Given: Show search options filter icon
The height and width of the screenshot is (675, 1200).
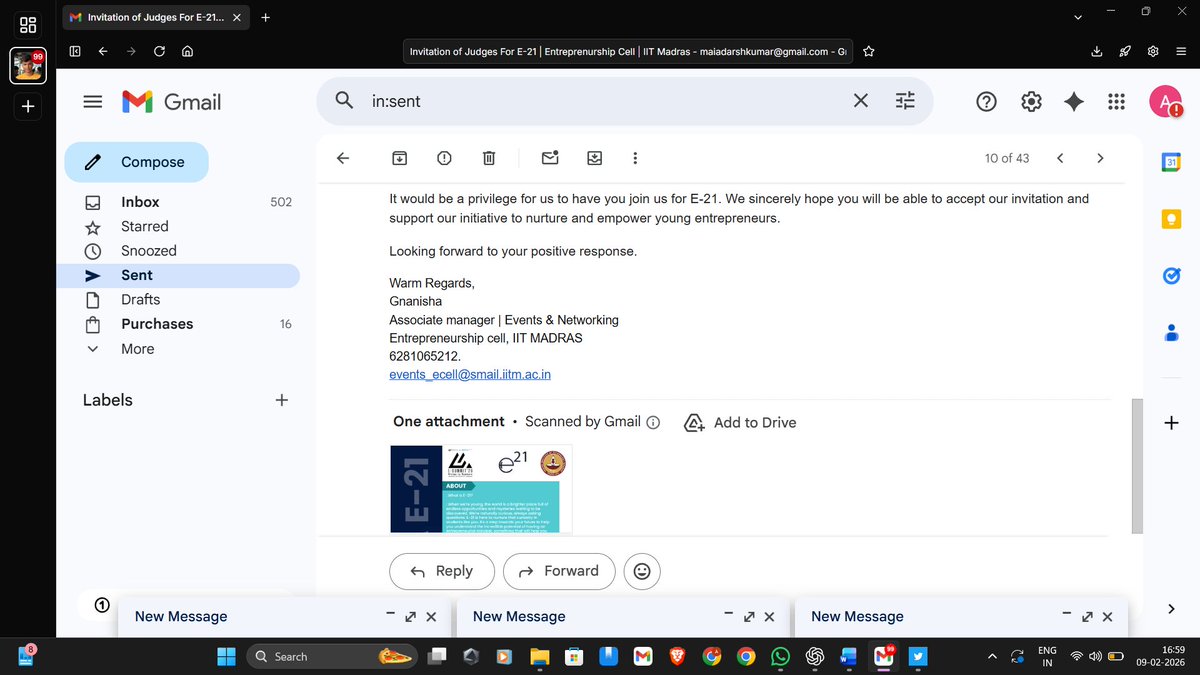Looking at the screenshot, I should click(905, 101).
